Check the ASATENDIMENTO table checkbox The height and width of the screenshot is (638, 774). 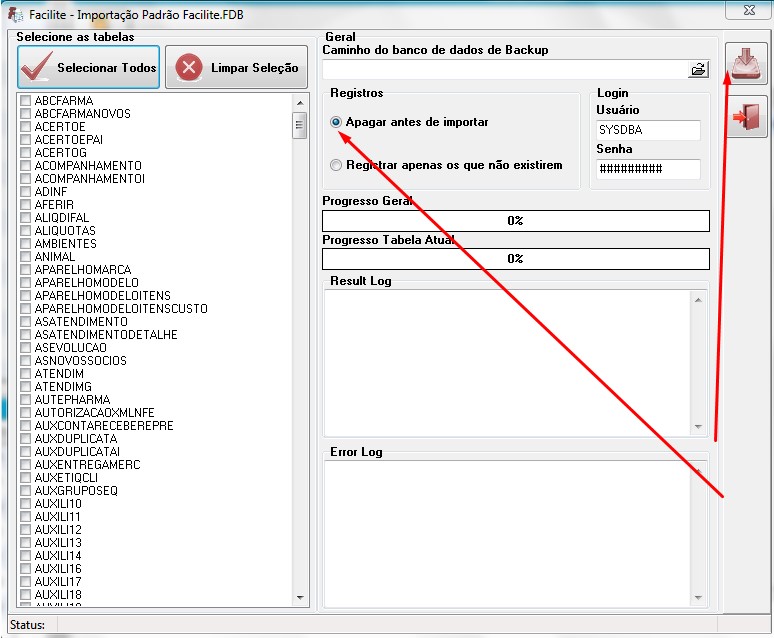point(25,321)
